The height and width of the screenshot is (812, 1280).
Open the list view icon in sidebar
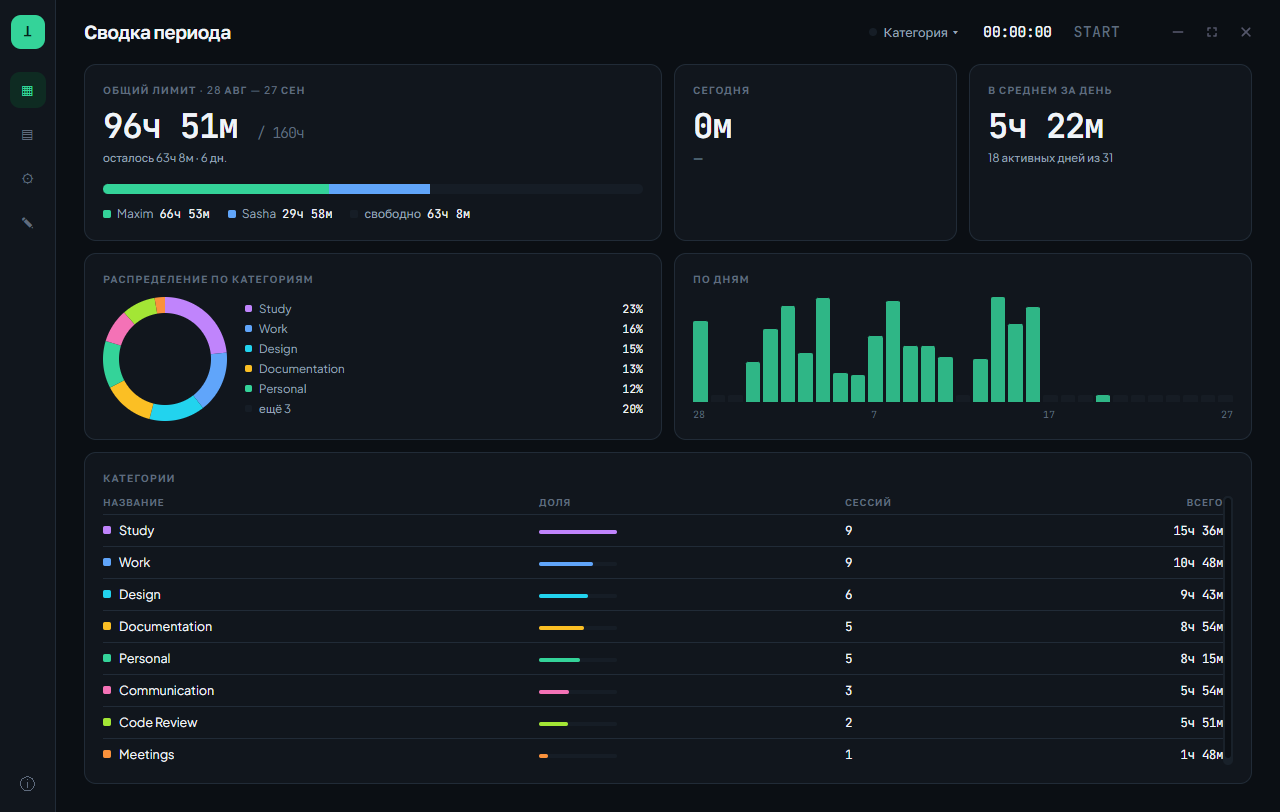pos(28,134)
